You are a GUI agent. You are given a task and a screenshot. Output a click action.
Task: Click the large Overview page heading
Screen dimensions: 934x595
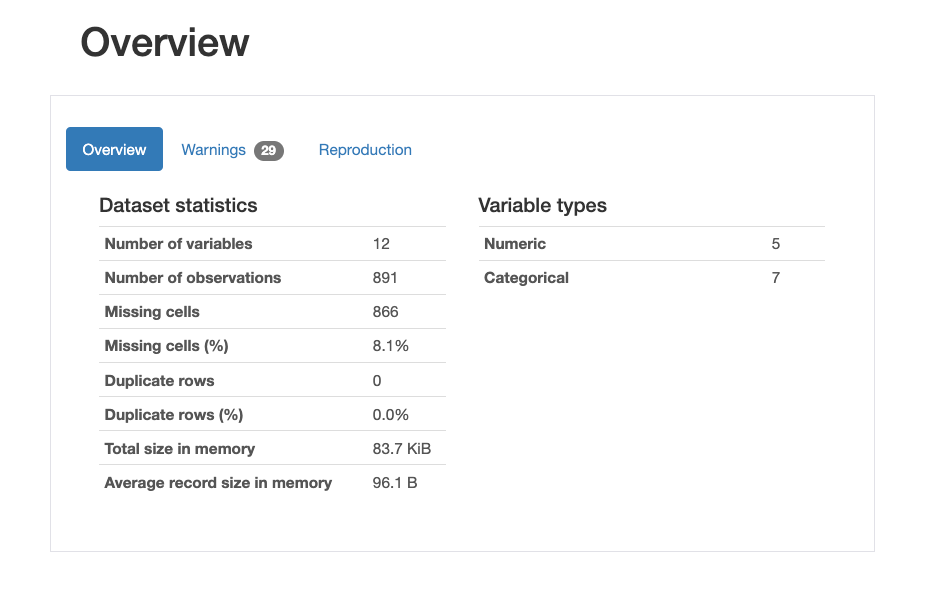pos(165,43)
